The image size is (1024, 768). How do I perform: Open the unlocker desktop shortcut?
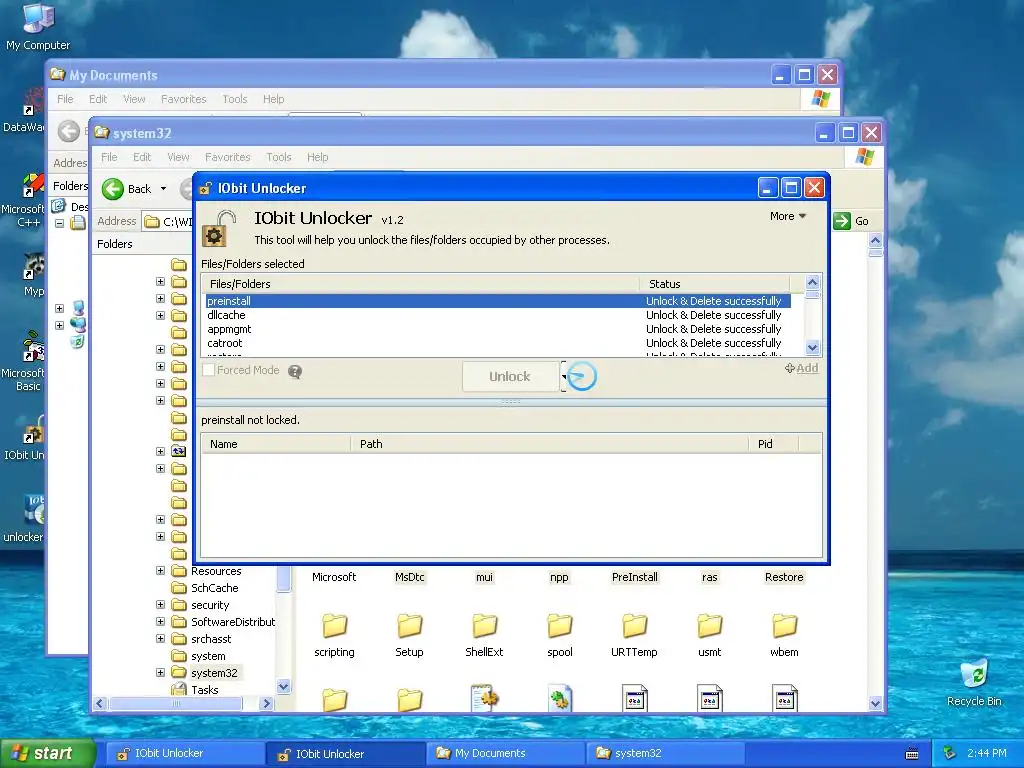pyautogui.click(x=24, y=519)
